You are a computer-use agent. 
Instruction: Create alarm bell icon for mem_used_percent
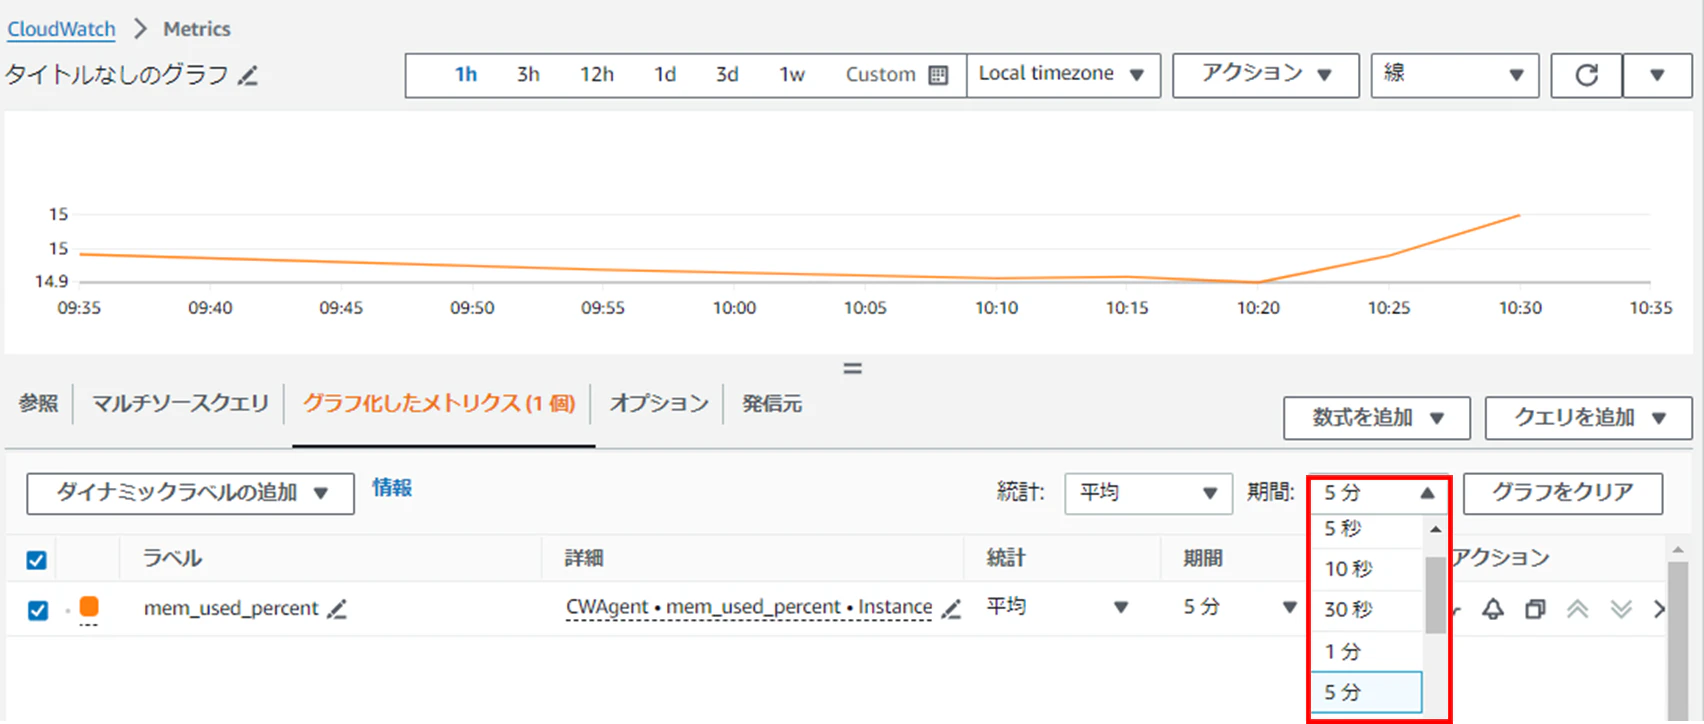1492,608
